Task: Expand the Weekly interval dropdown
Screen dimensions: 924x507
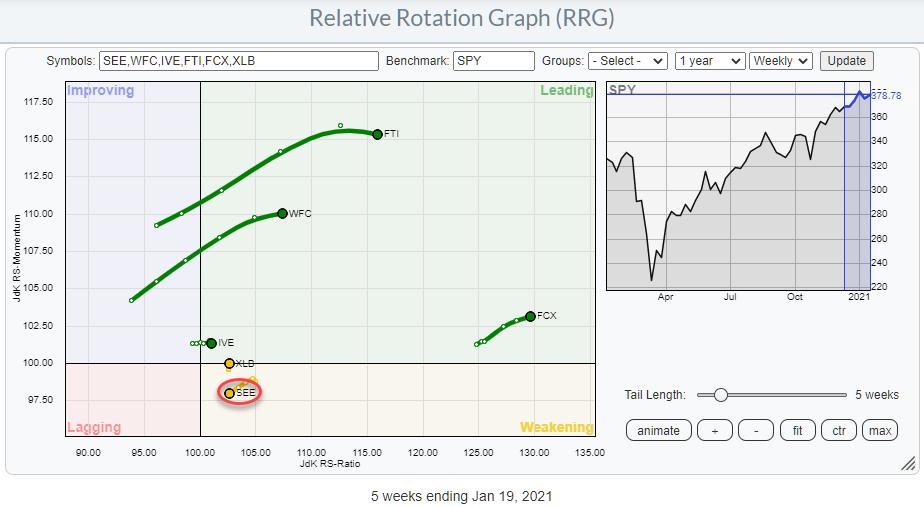Action: click(780, 61)
